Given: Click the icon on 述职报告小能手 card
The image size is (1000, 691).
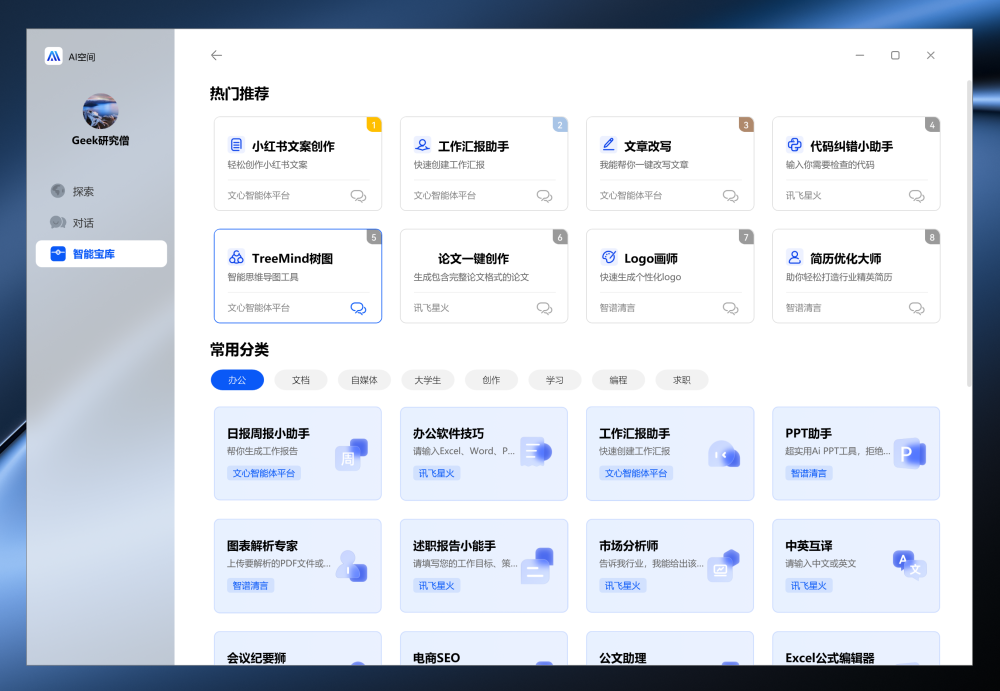Looking at the screenshot, I should click(x=537, y=566).
